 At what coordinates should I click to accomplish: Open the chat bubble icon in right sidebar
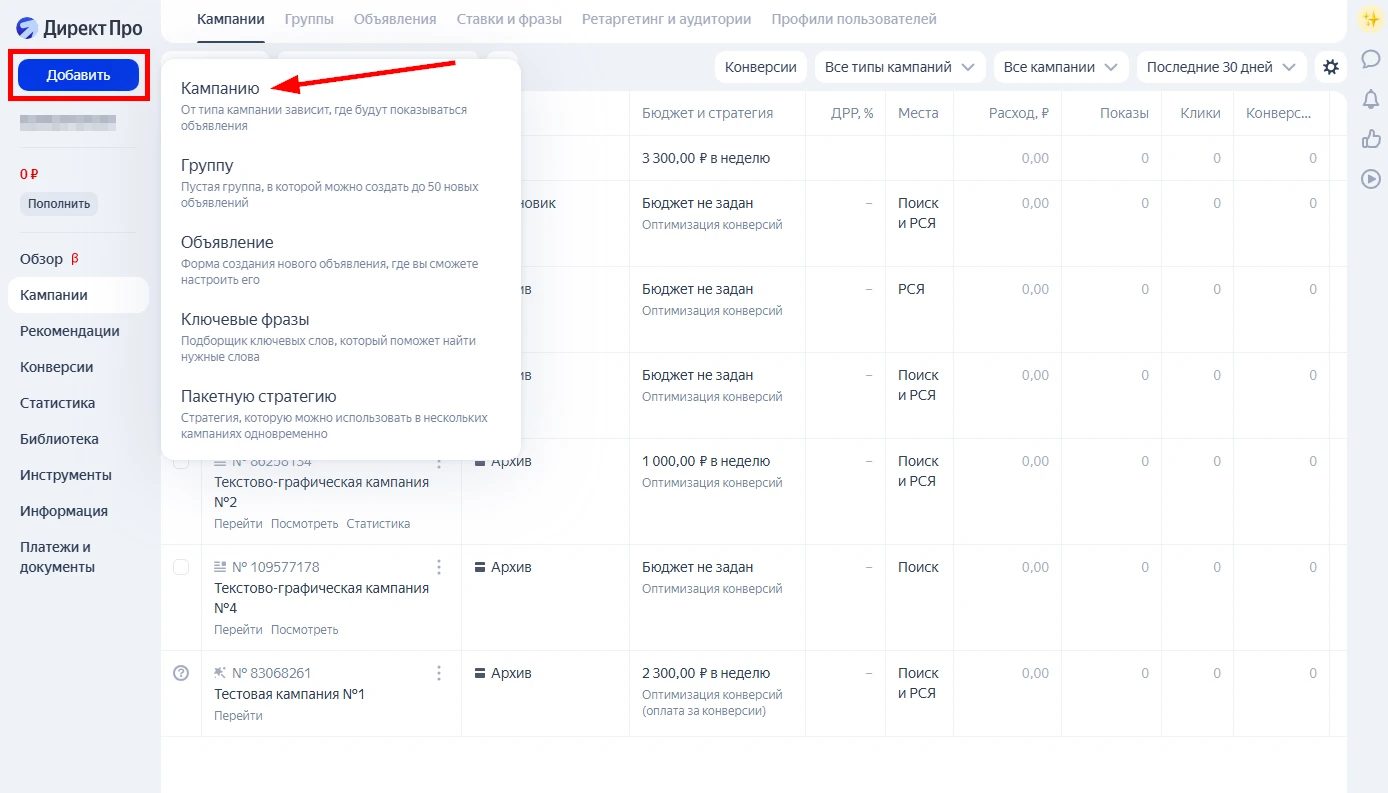click(1371, 59)
